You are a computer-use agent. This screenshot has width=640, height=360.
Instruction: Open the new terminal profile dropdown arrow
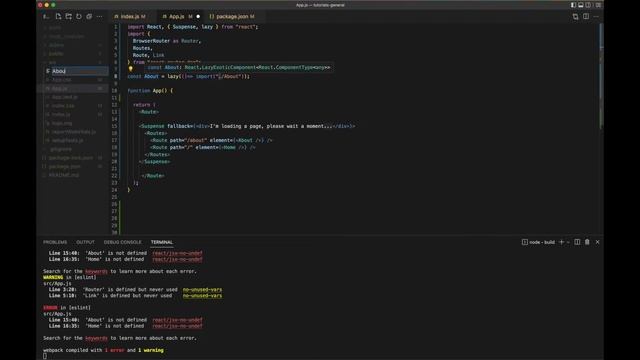point(568,242)
